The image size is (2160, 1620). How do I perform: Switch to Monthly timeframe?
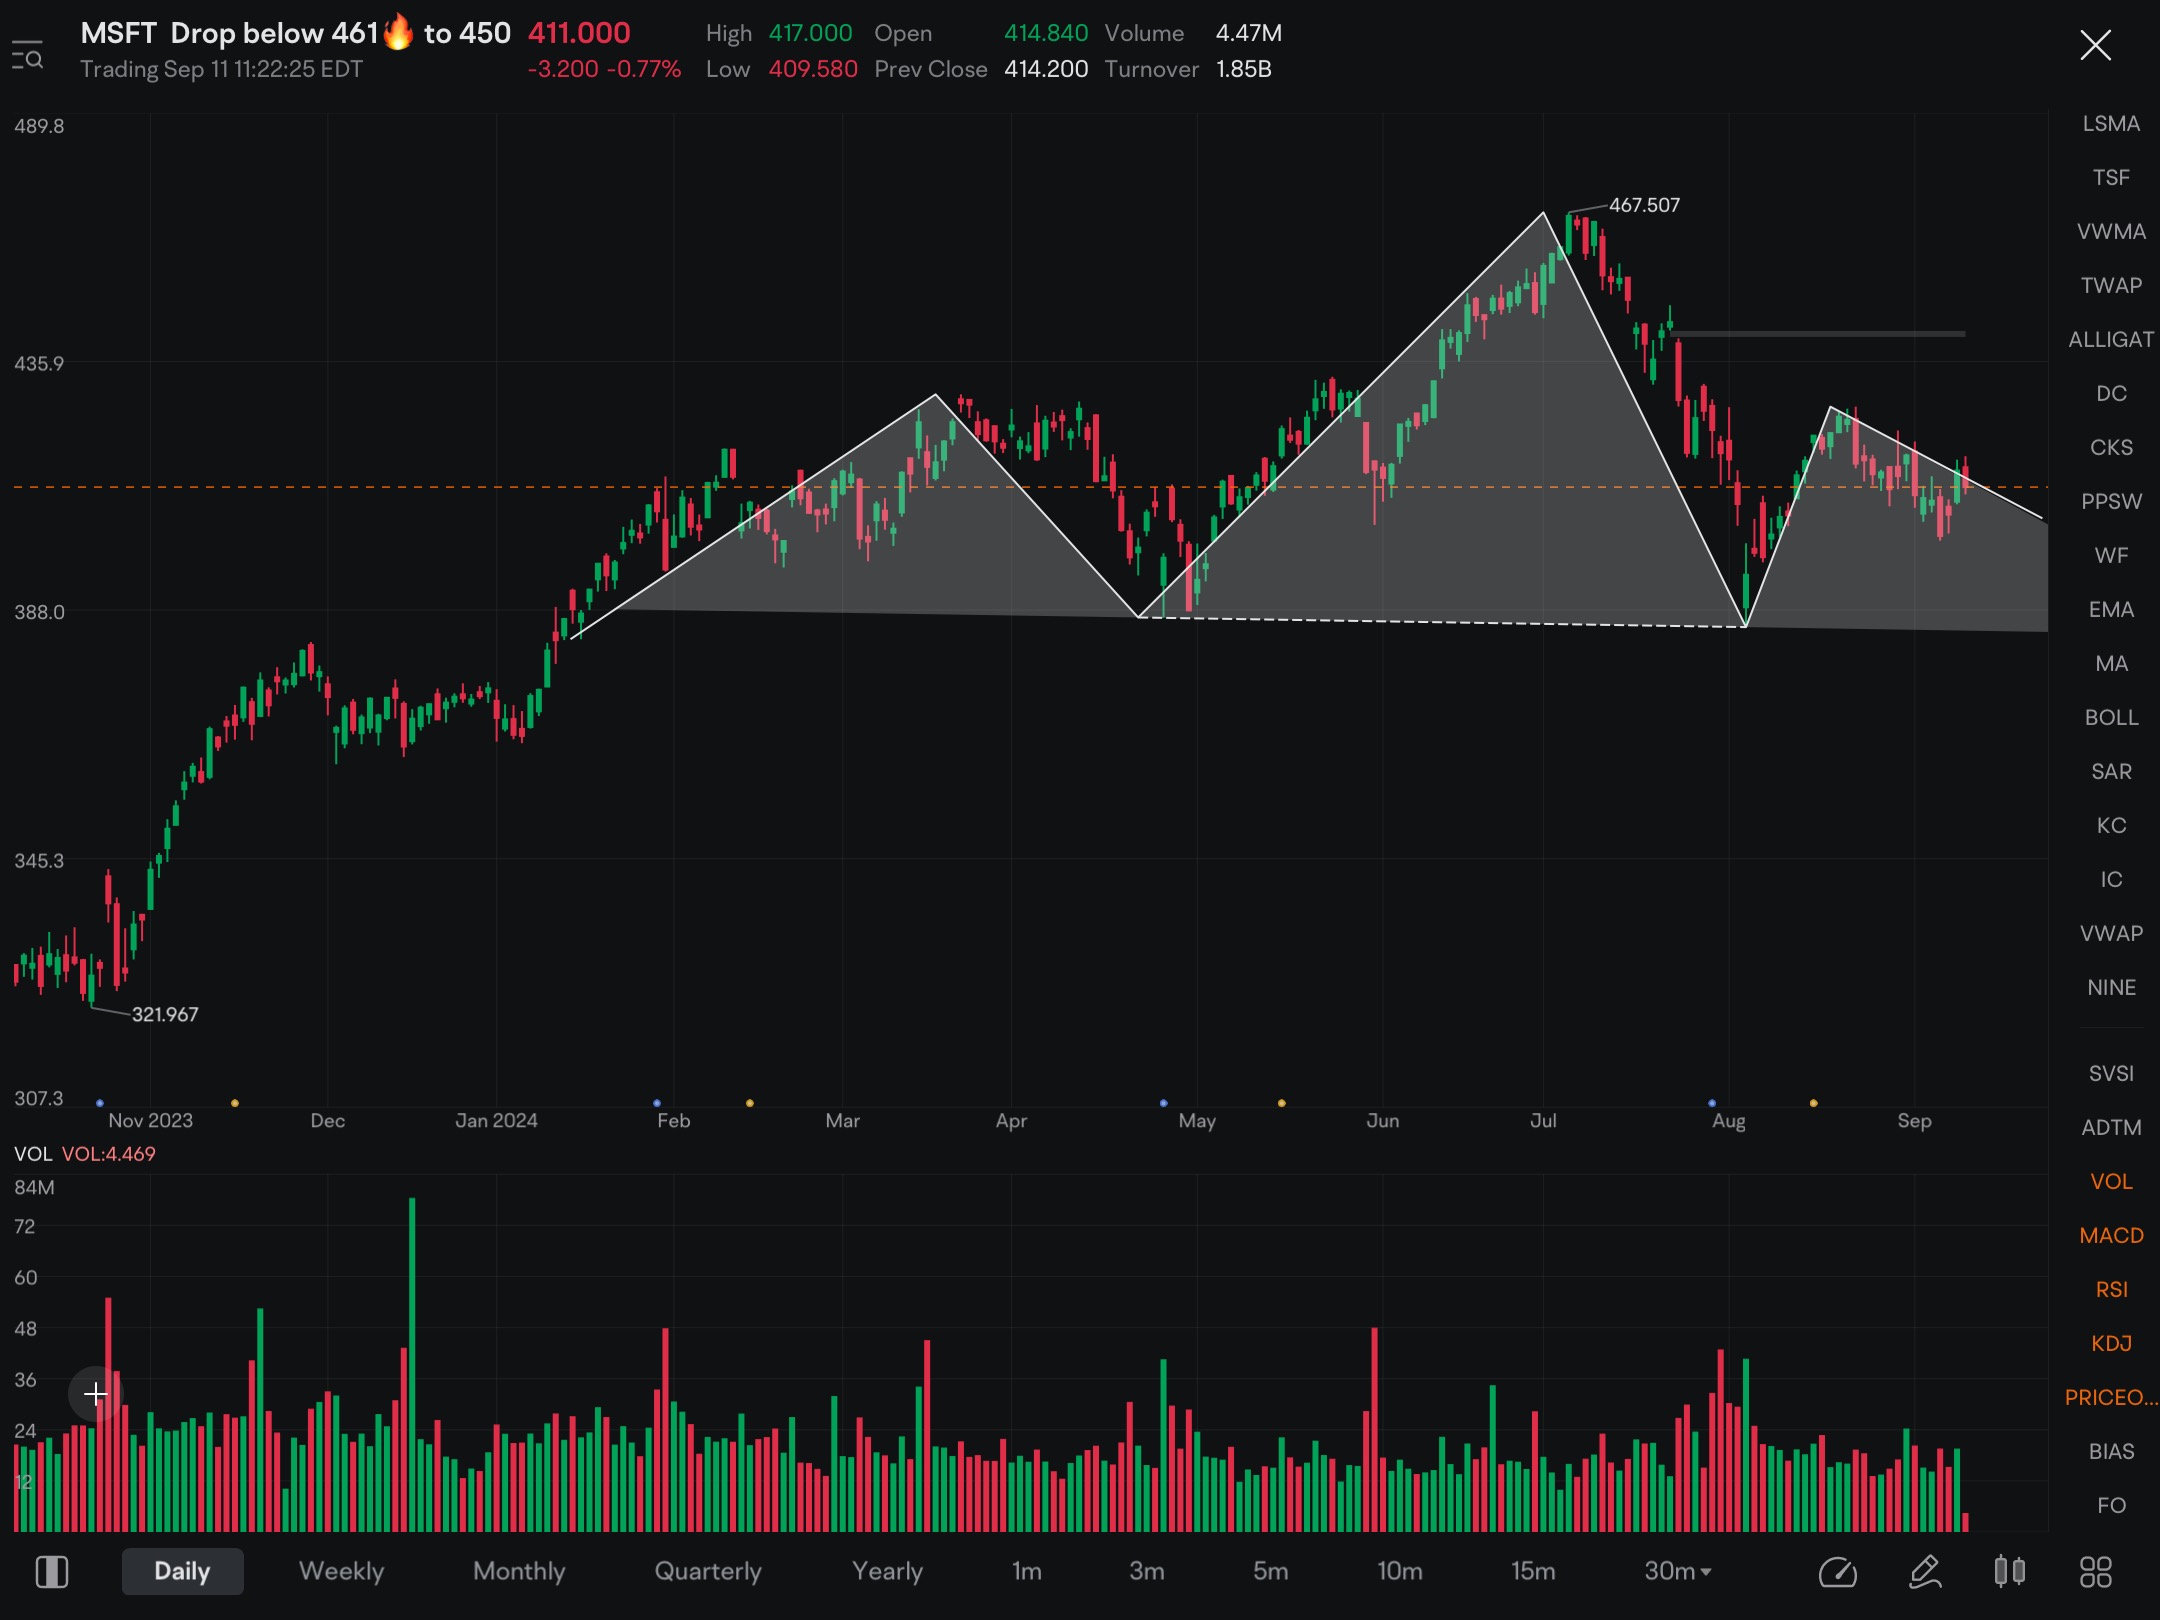click(519, 1571)
